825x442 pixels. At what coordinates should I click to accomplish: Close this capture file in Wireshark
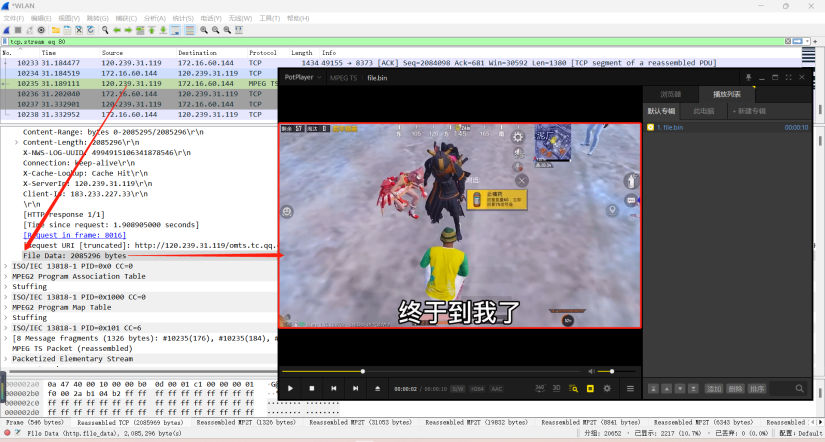tap(79, 30)
